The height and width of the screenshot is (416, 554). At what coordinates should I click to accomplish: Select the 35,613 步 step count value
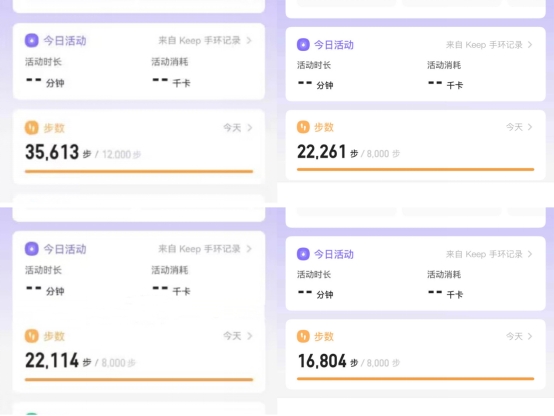point(58,152)
